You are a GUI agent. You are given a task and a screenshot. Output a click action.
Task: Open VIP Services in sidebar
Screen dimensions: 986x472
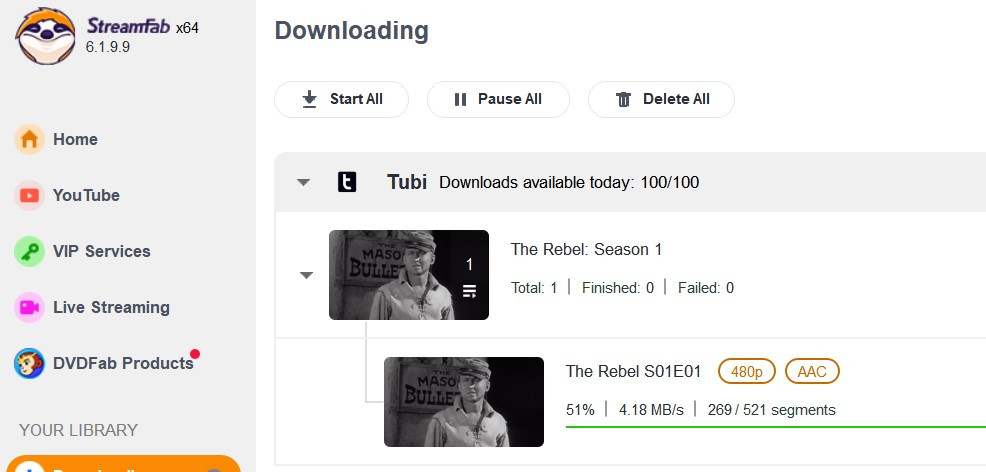tap(101, 251)
